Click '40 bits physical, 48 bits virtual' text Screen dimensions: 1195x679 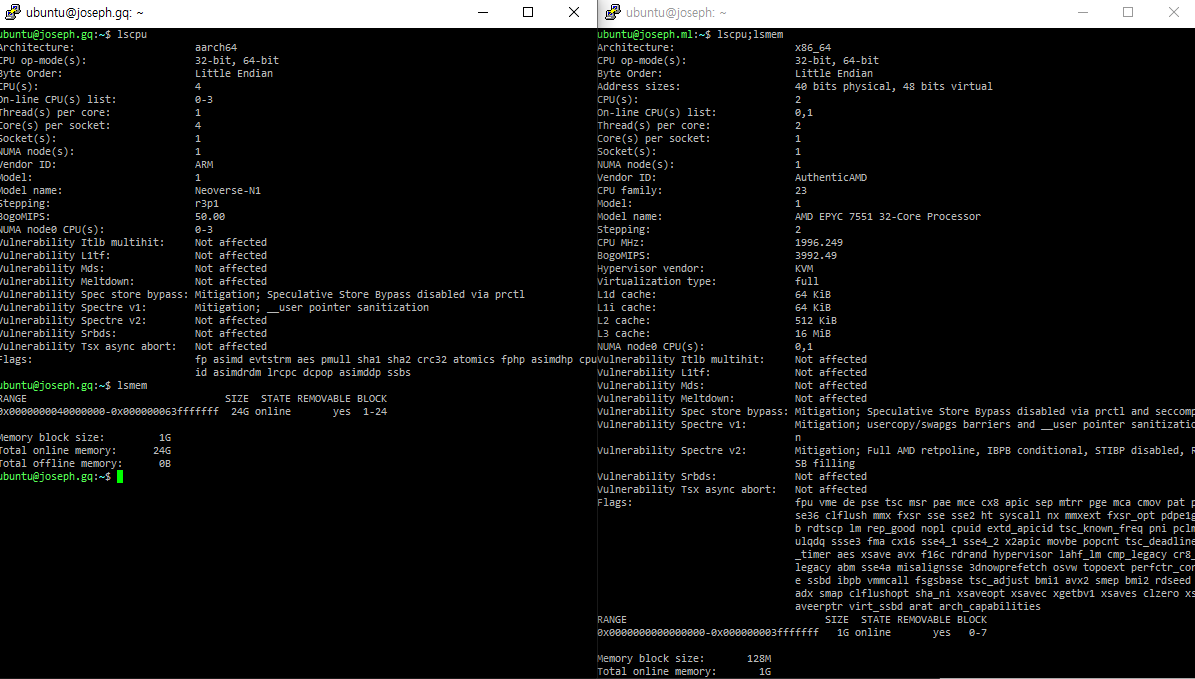point(893,86)
